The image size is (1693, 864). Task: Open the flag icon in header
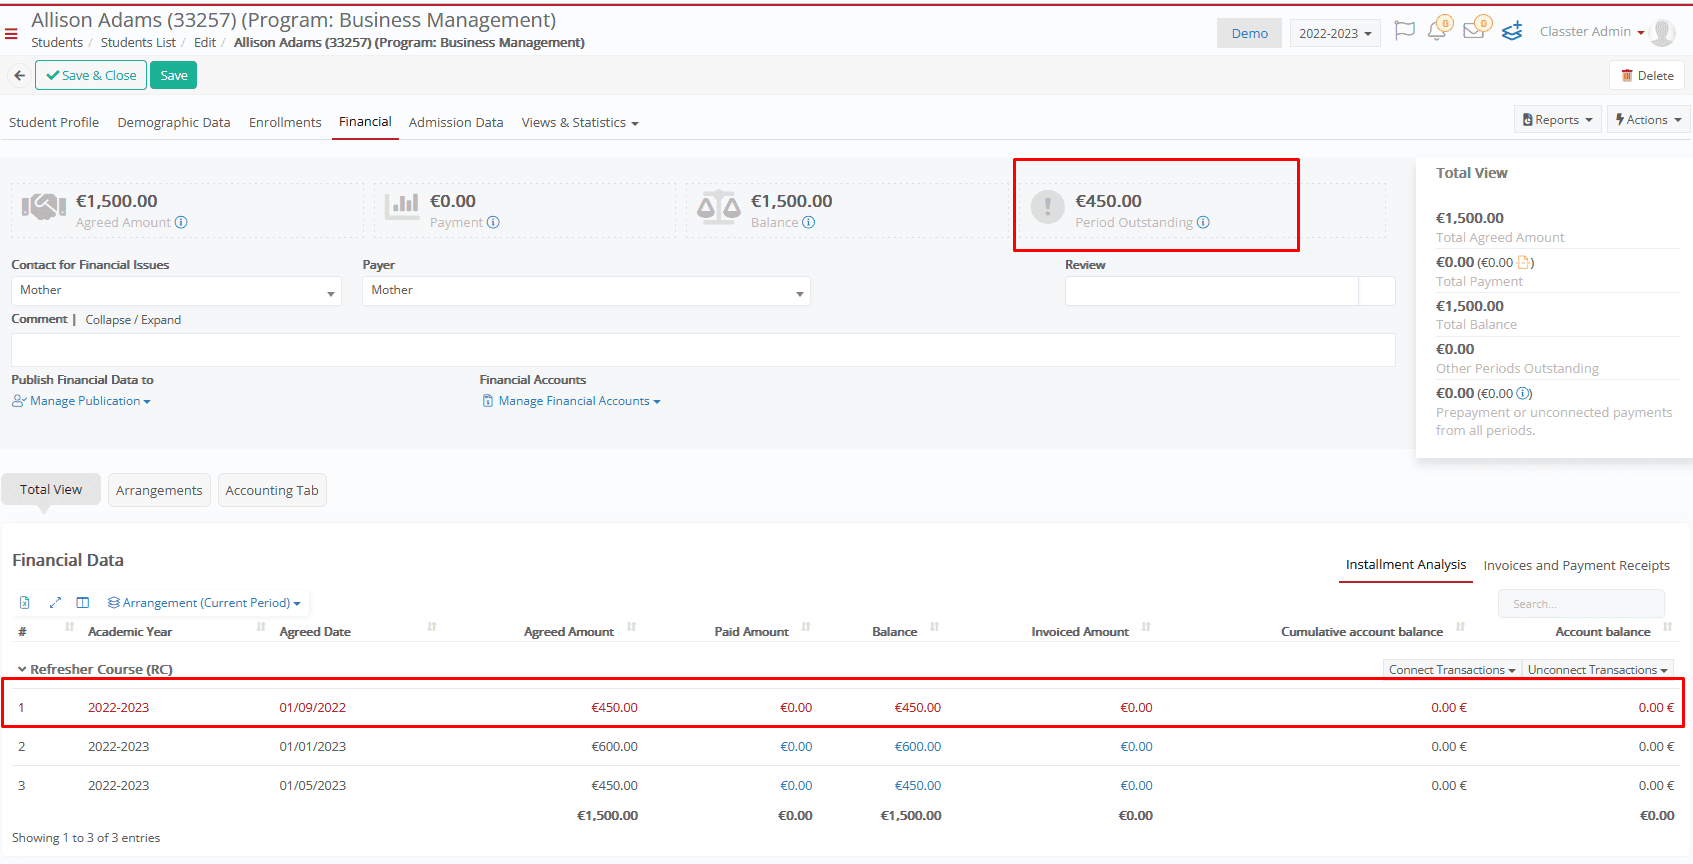point(1404,31)
